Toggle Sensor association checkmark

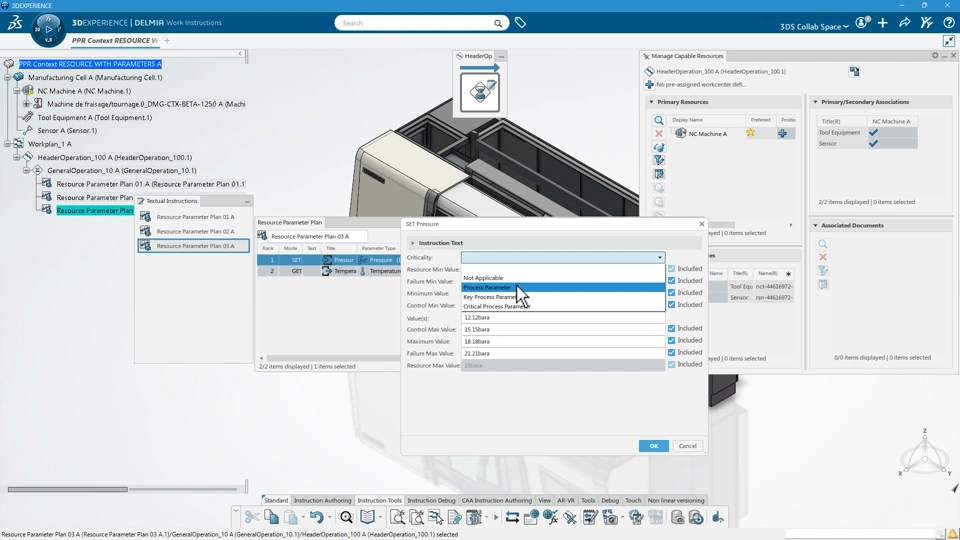pyautogui.click(x=874, y=143)
